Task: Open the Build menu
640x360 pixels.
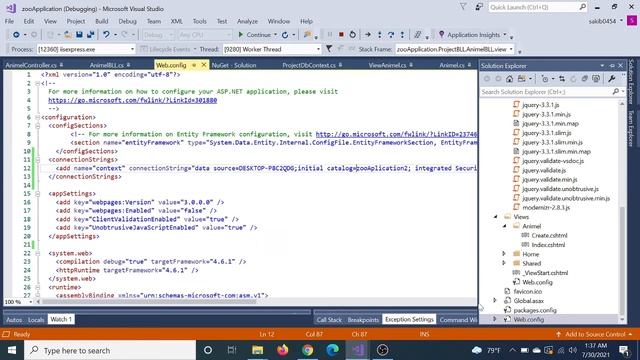Action: coord(102,21)
